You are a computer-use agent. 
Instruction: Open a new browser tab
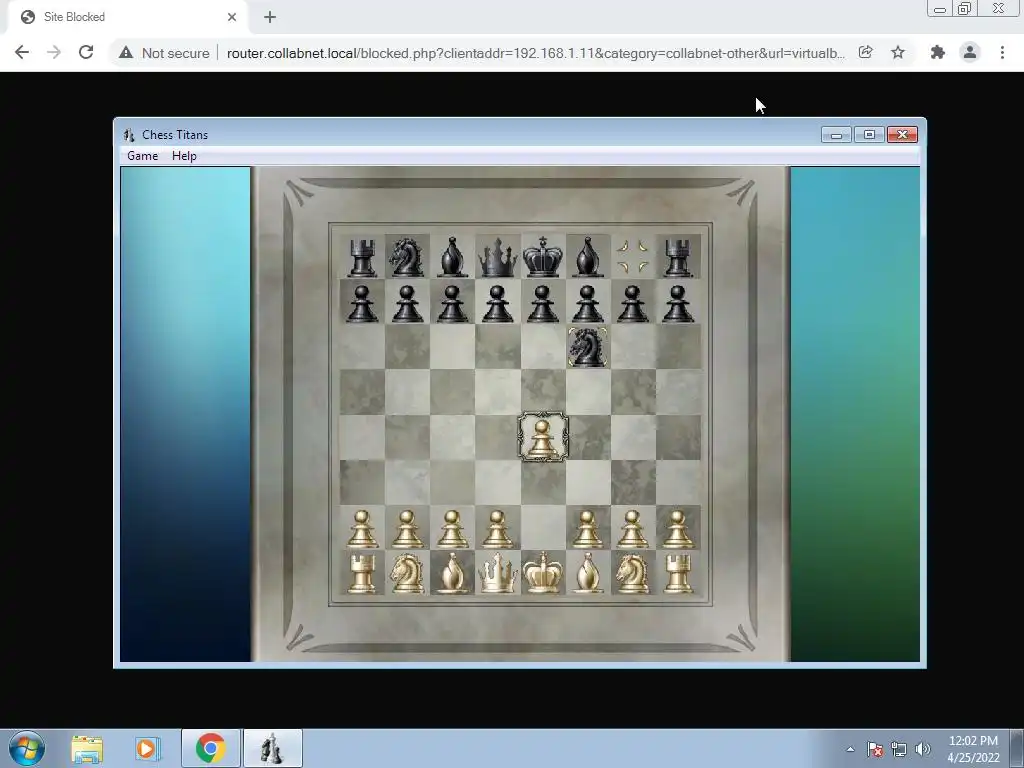click(270, 17)
